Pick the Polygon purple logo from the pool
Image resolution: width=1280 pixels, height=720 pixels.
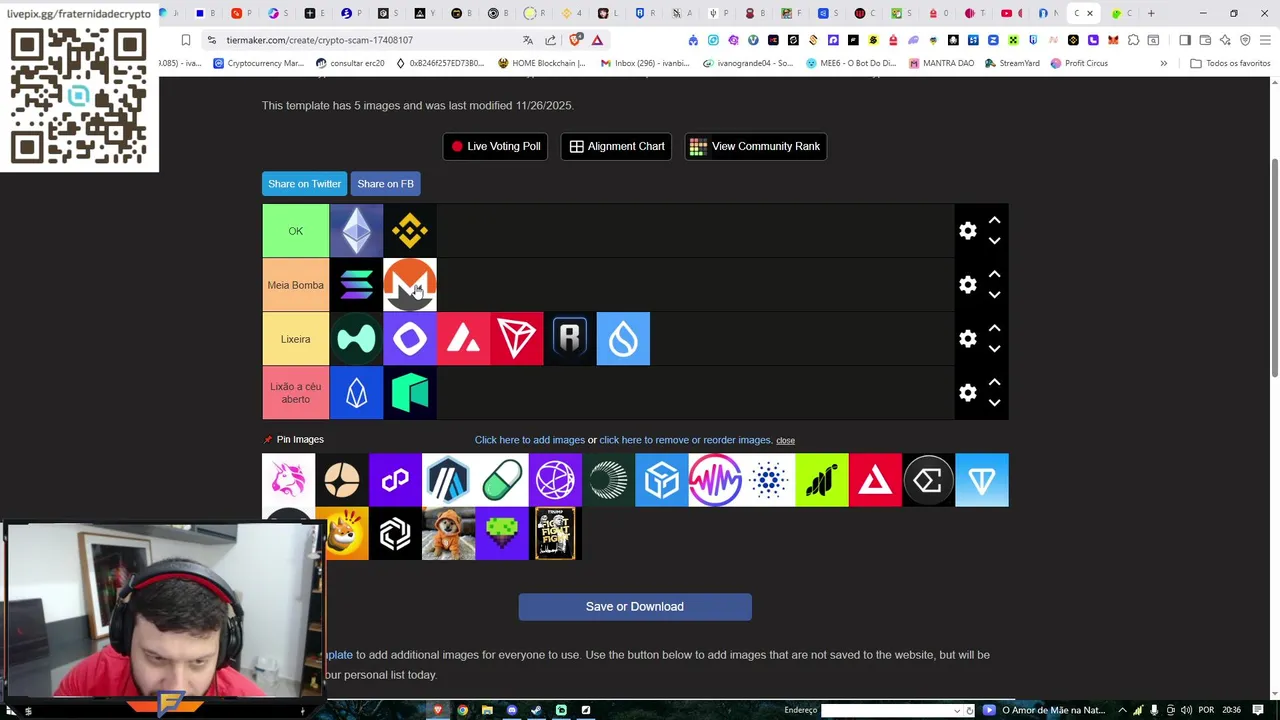395,480
